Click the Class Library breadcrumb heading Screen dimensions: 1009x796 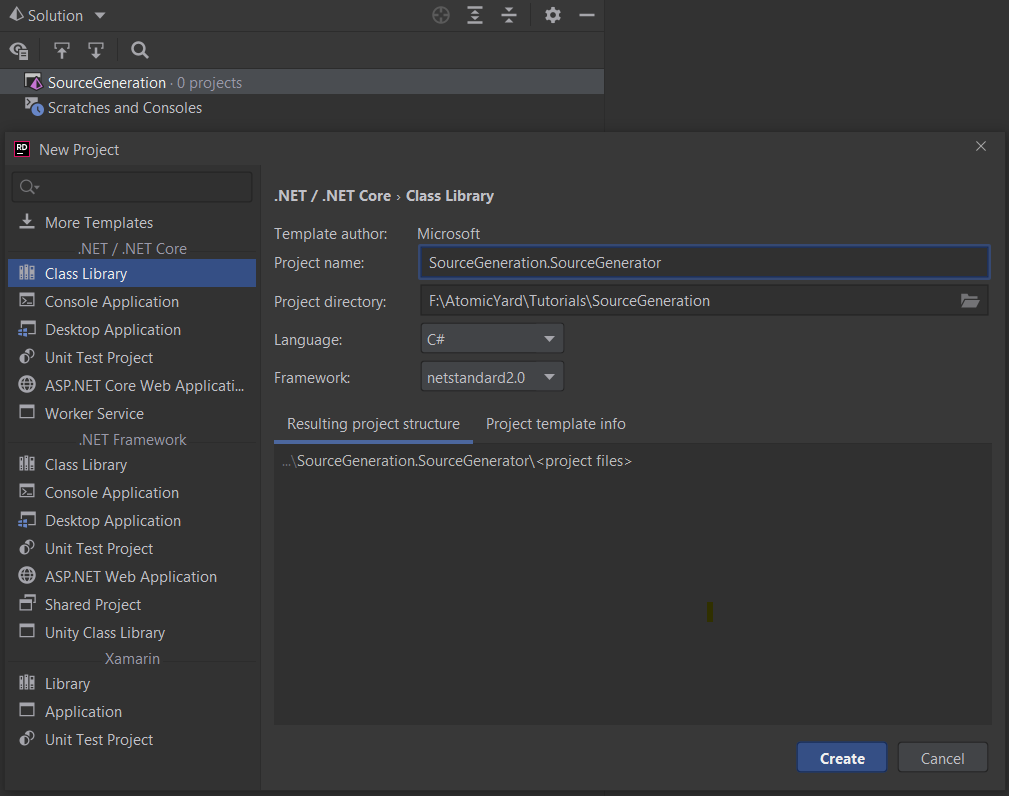coord(450,196)
